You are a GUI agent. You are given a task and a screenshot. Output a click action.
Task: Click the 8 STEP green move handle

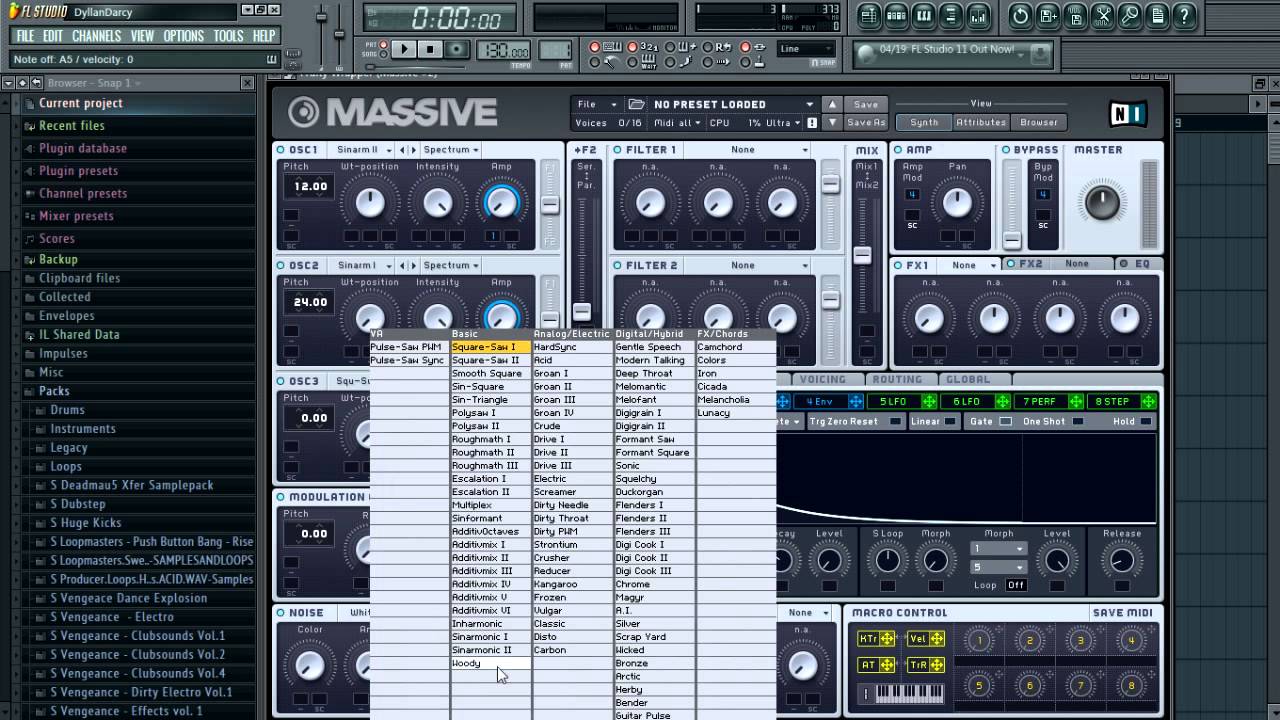click(1149, 402)
